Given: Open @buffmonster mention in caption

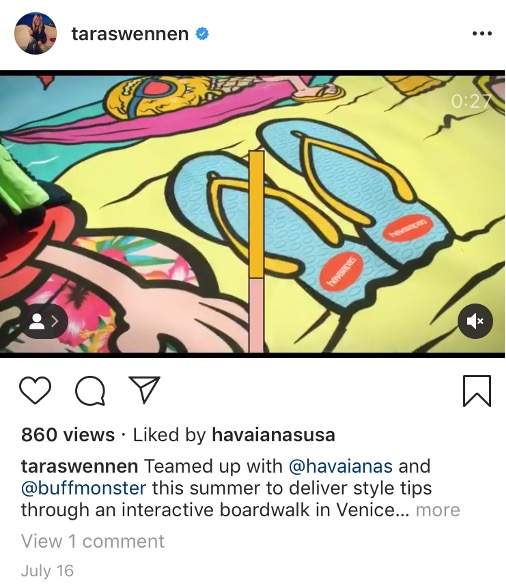Looking at the screenshot, I should coord(83,488).
